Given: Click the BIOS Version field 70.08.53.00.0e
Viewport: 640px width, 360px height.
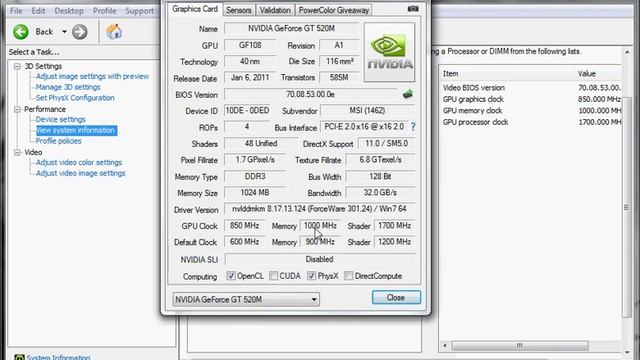Looking at the screenshot, I should (310, 94).
